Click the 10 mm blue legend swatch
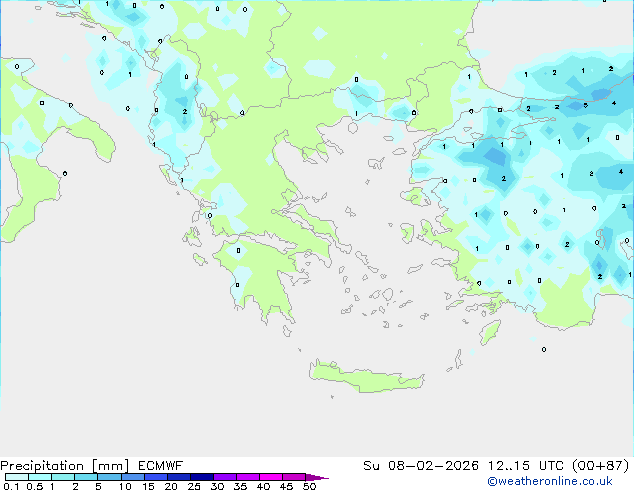 [x=133, y=477]
